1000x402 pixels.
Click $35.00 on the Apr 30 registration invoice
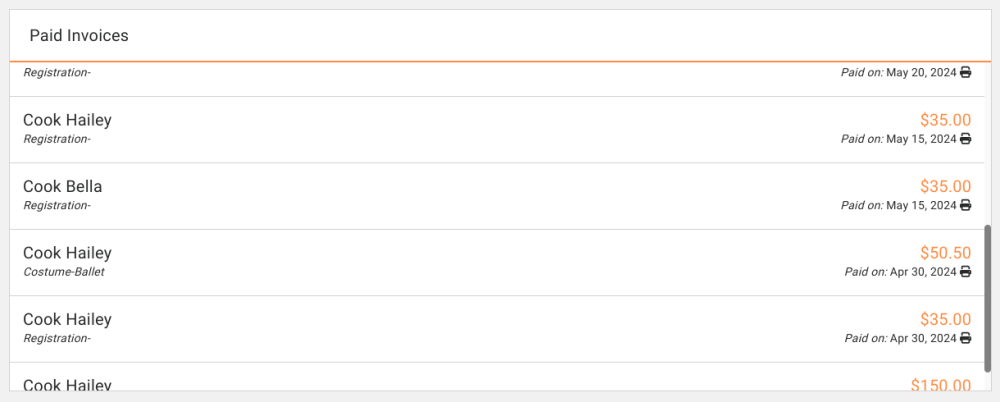[945, 320]
